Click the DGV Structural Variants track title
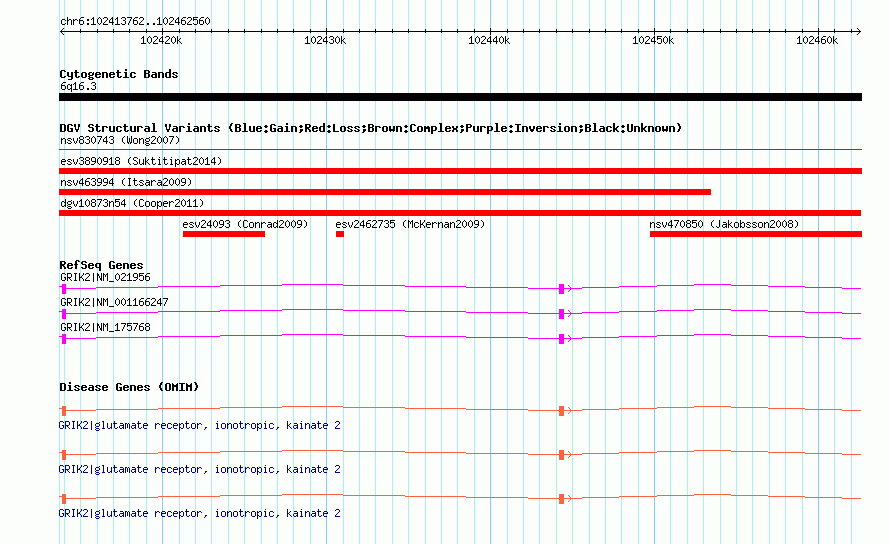 (x=371, y=128)
